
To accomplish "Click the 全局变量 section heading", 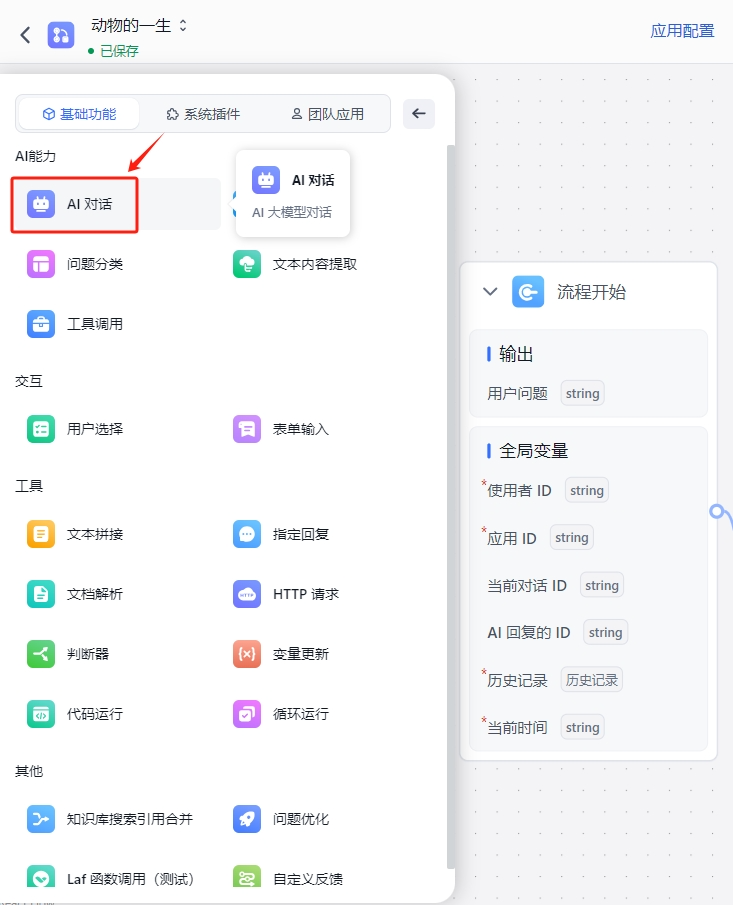I will click(x=534, y=451).
